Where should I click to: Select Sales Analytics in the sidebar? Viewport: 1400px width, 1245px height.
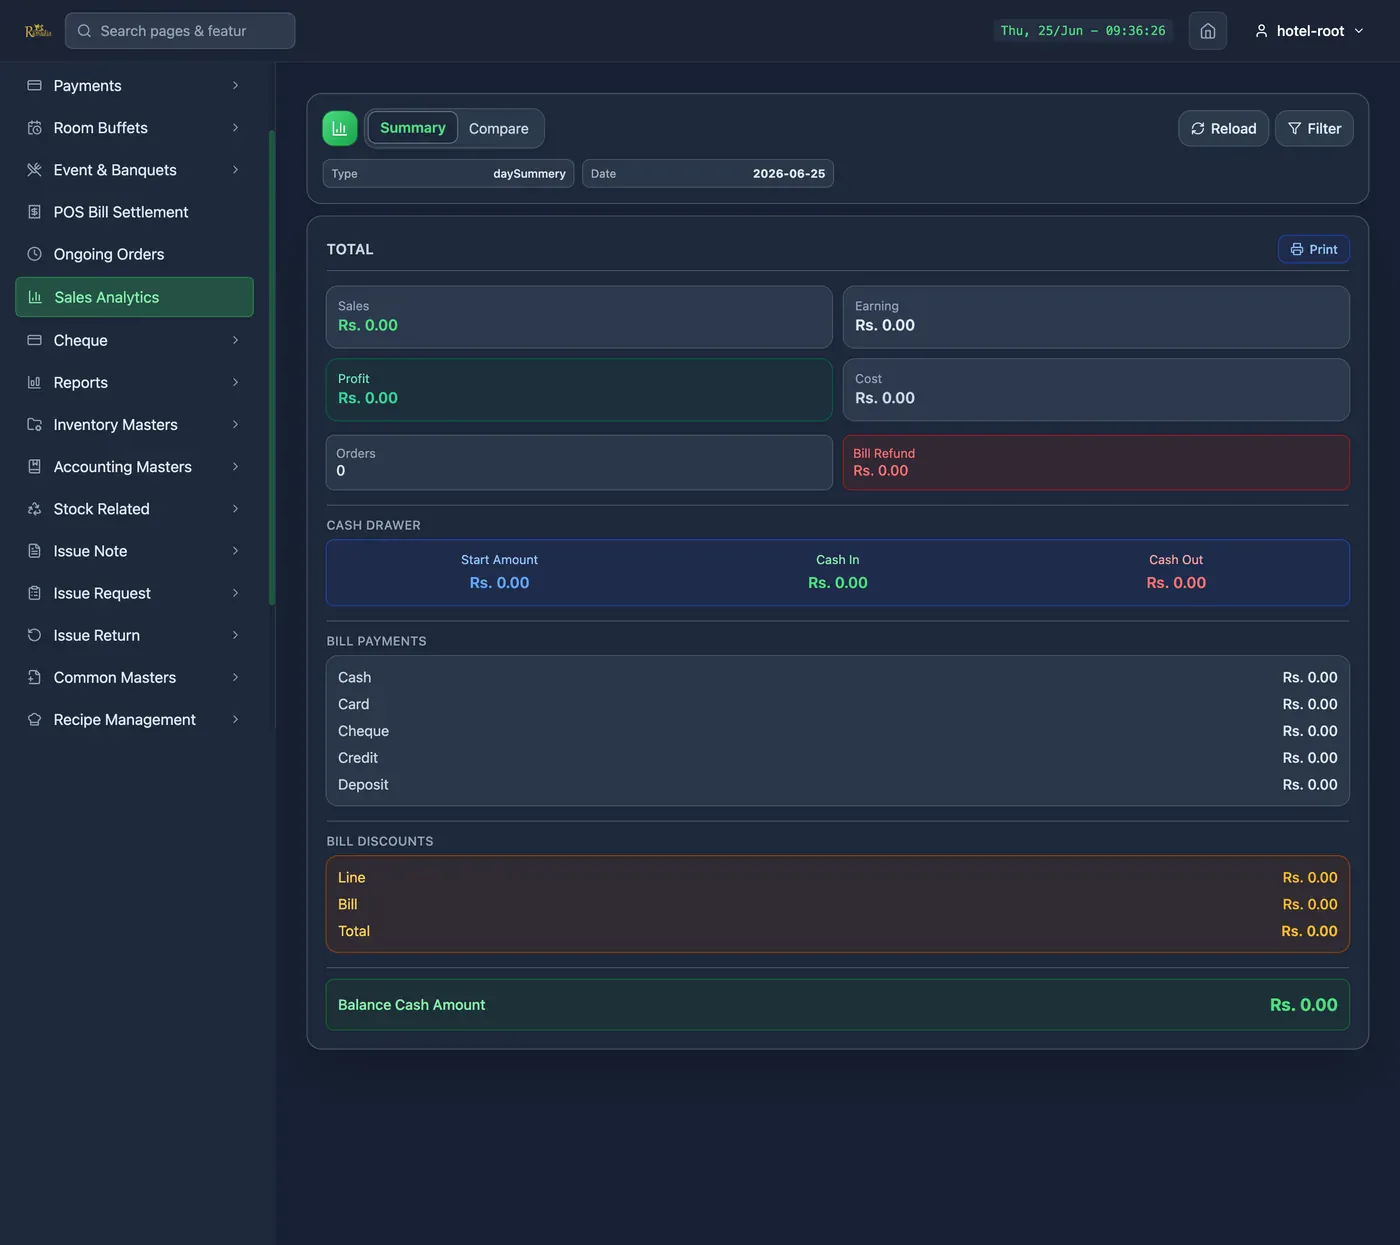click(x=134, y=297)
